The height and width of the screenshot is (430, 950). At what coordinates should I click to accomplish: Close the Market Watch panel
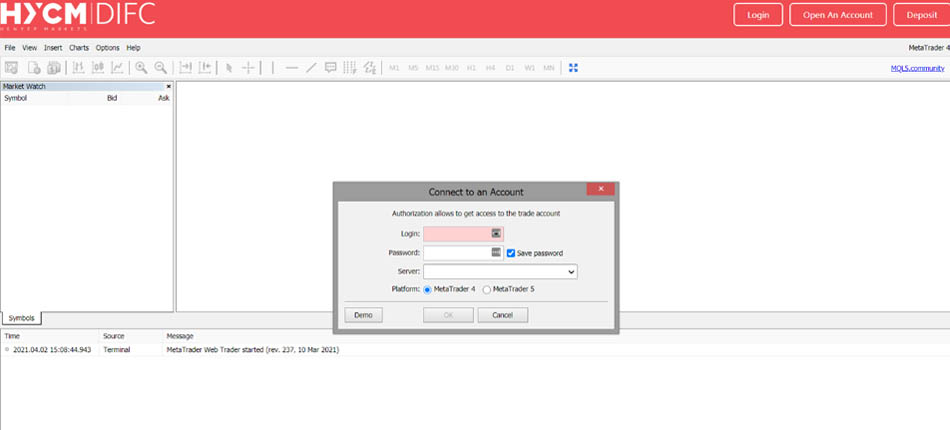coord(168,87)
